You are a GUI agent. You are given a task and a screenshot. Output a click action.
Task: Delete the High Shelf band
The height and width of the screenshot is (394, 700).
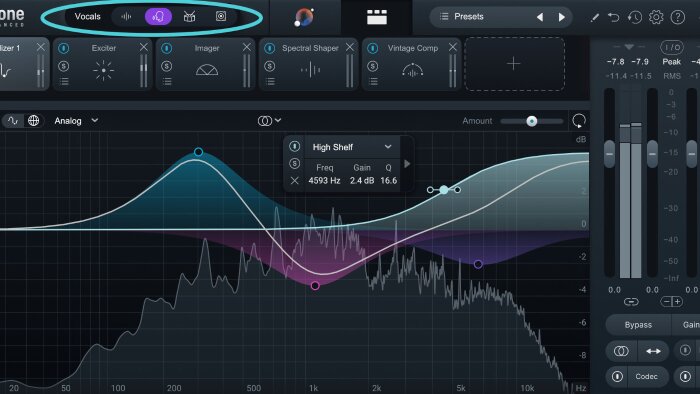pyautogui.click(x=295, y=180)
